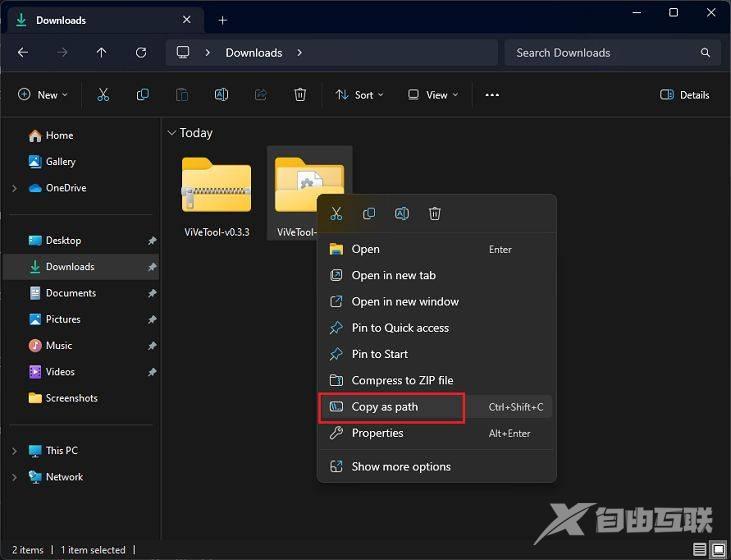The height and width of the screenshot is (560, 731).
Task: Unpin Desktop via its pin icon
Action: (x=152, y=241)
